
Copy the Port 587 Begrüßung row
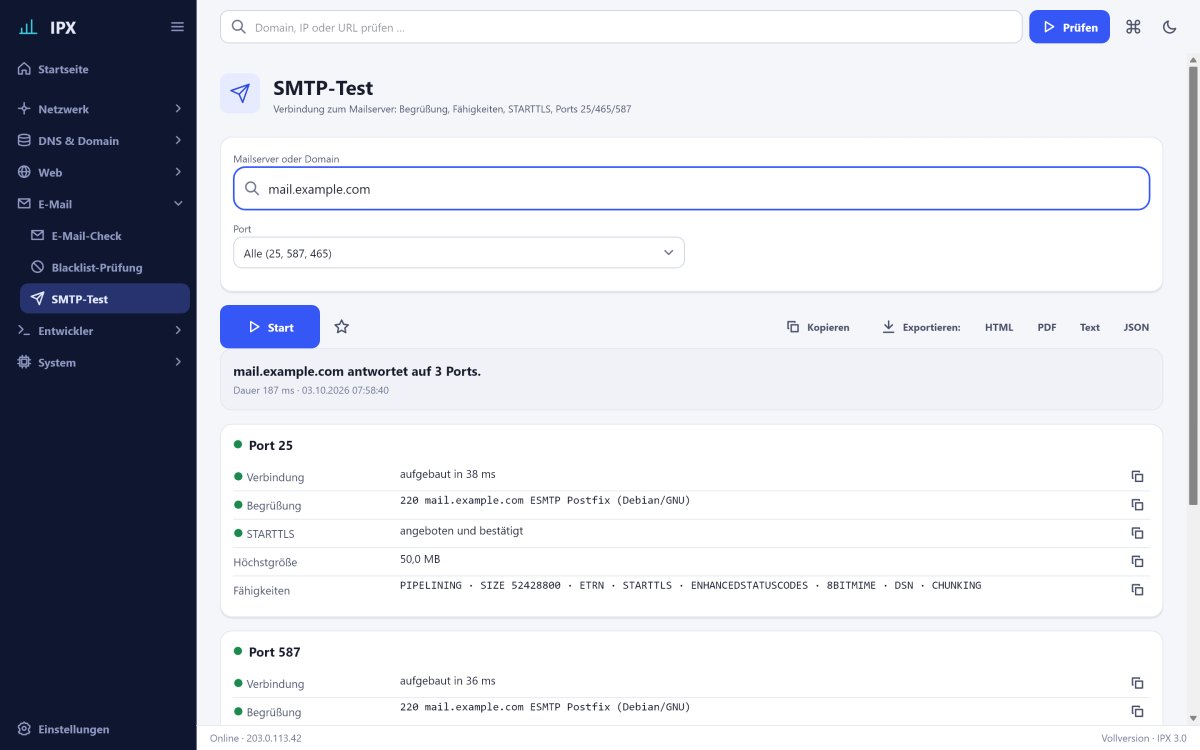(x=1137, y=711)
